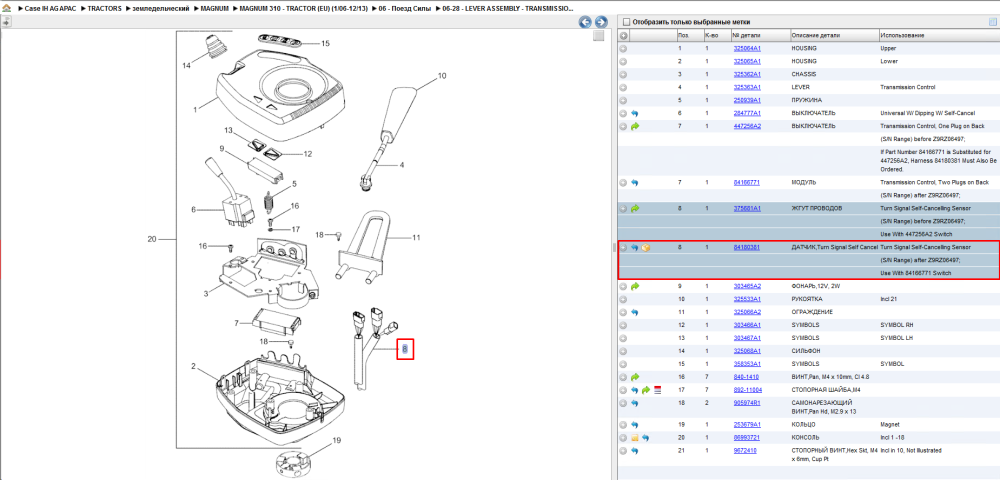Open breadcrumb '06 - Поезд Силы'
The width and height of the screenshot is (1000, 480).
click(x=406, y=9)
